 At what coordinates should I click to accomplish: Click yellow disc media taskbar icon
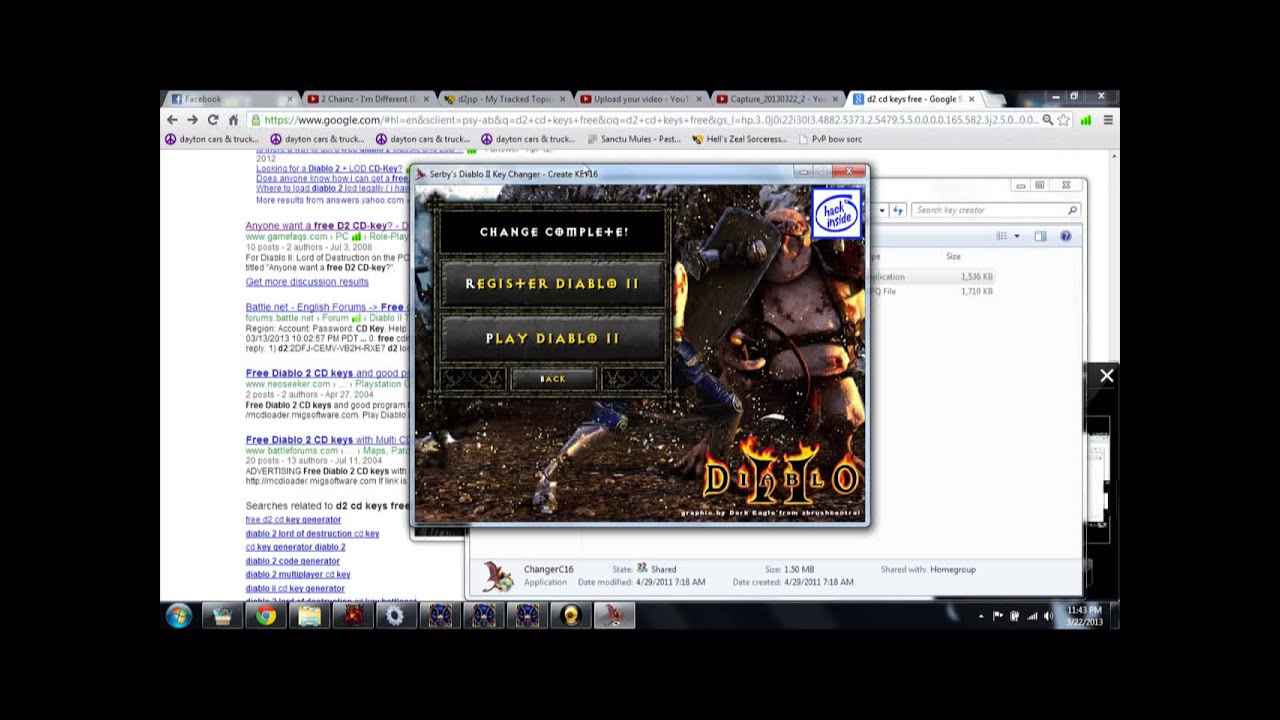point(570,616)
